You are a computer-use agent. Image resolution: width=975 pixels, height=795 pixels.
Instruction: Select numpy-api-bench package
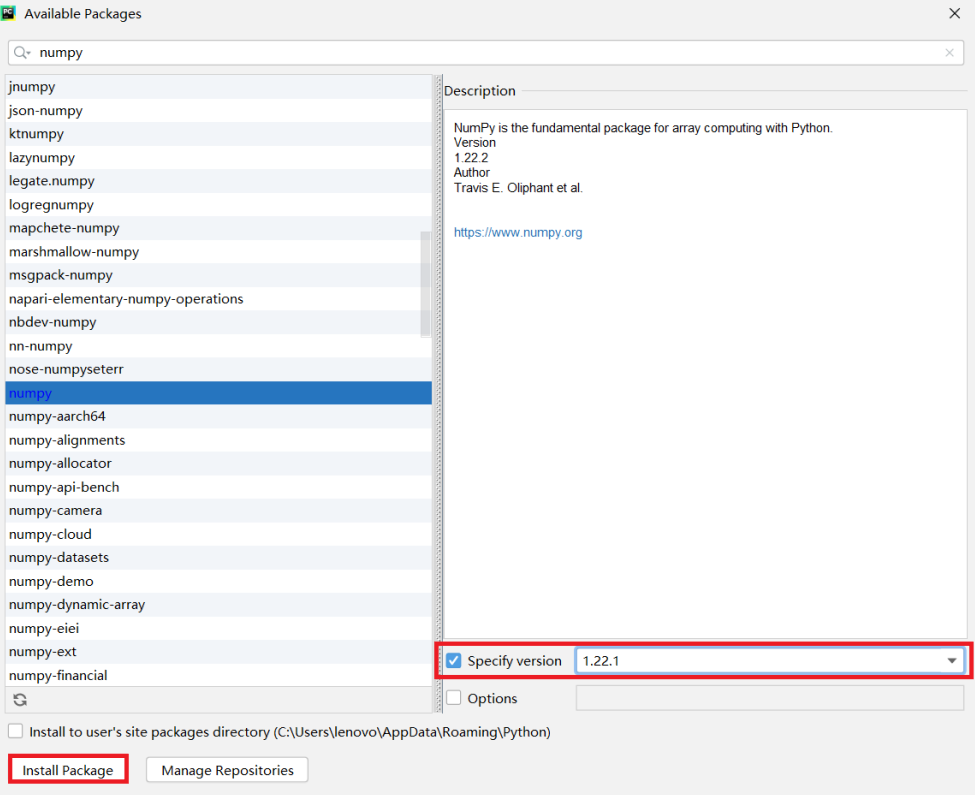coord(218,487)
